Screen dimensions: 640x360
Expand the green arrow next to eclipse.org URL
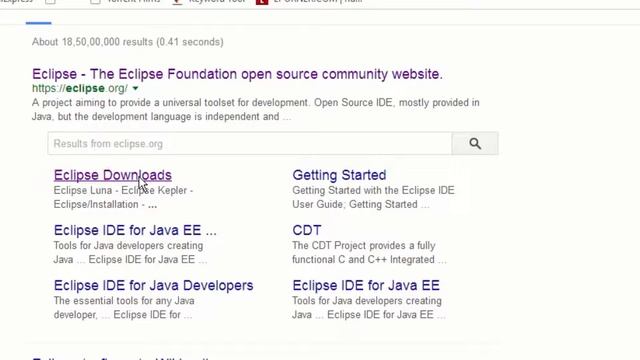point(136,88)
